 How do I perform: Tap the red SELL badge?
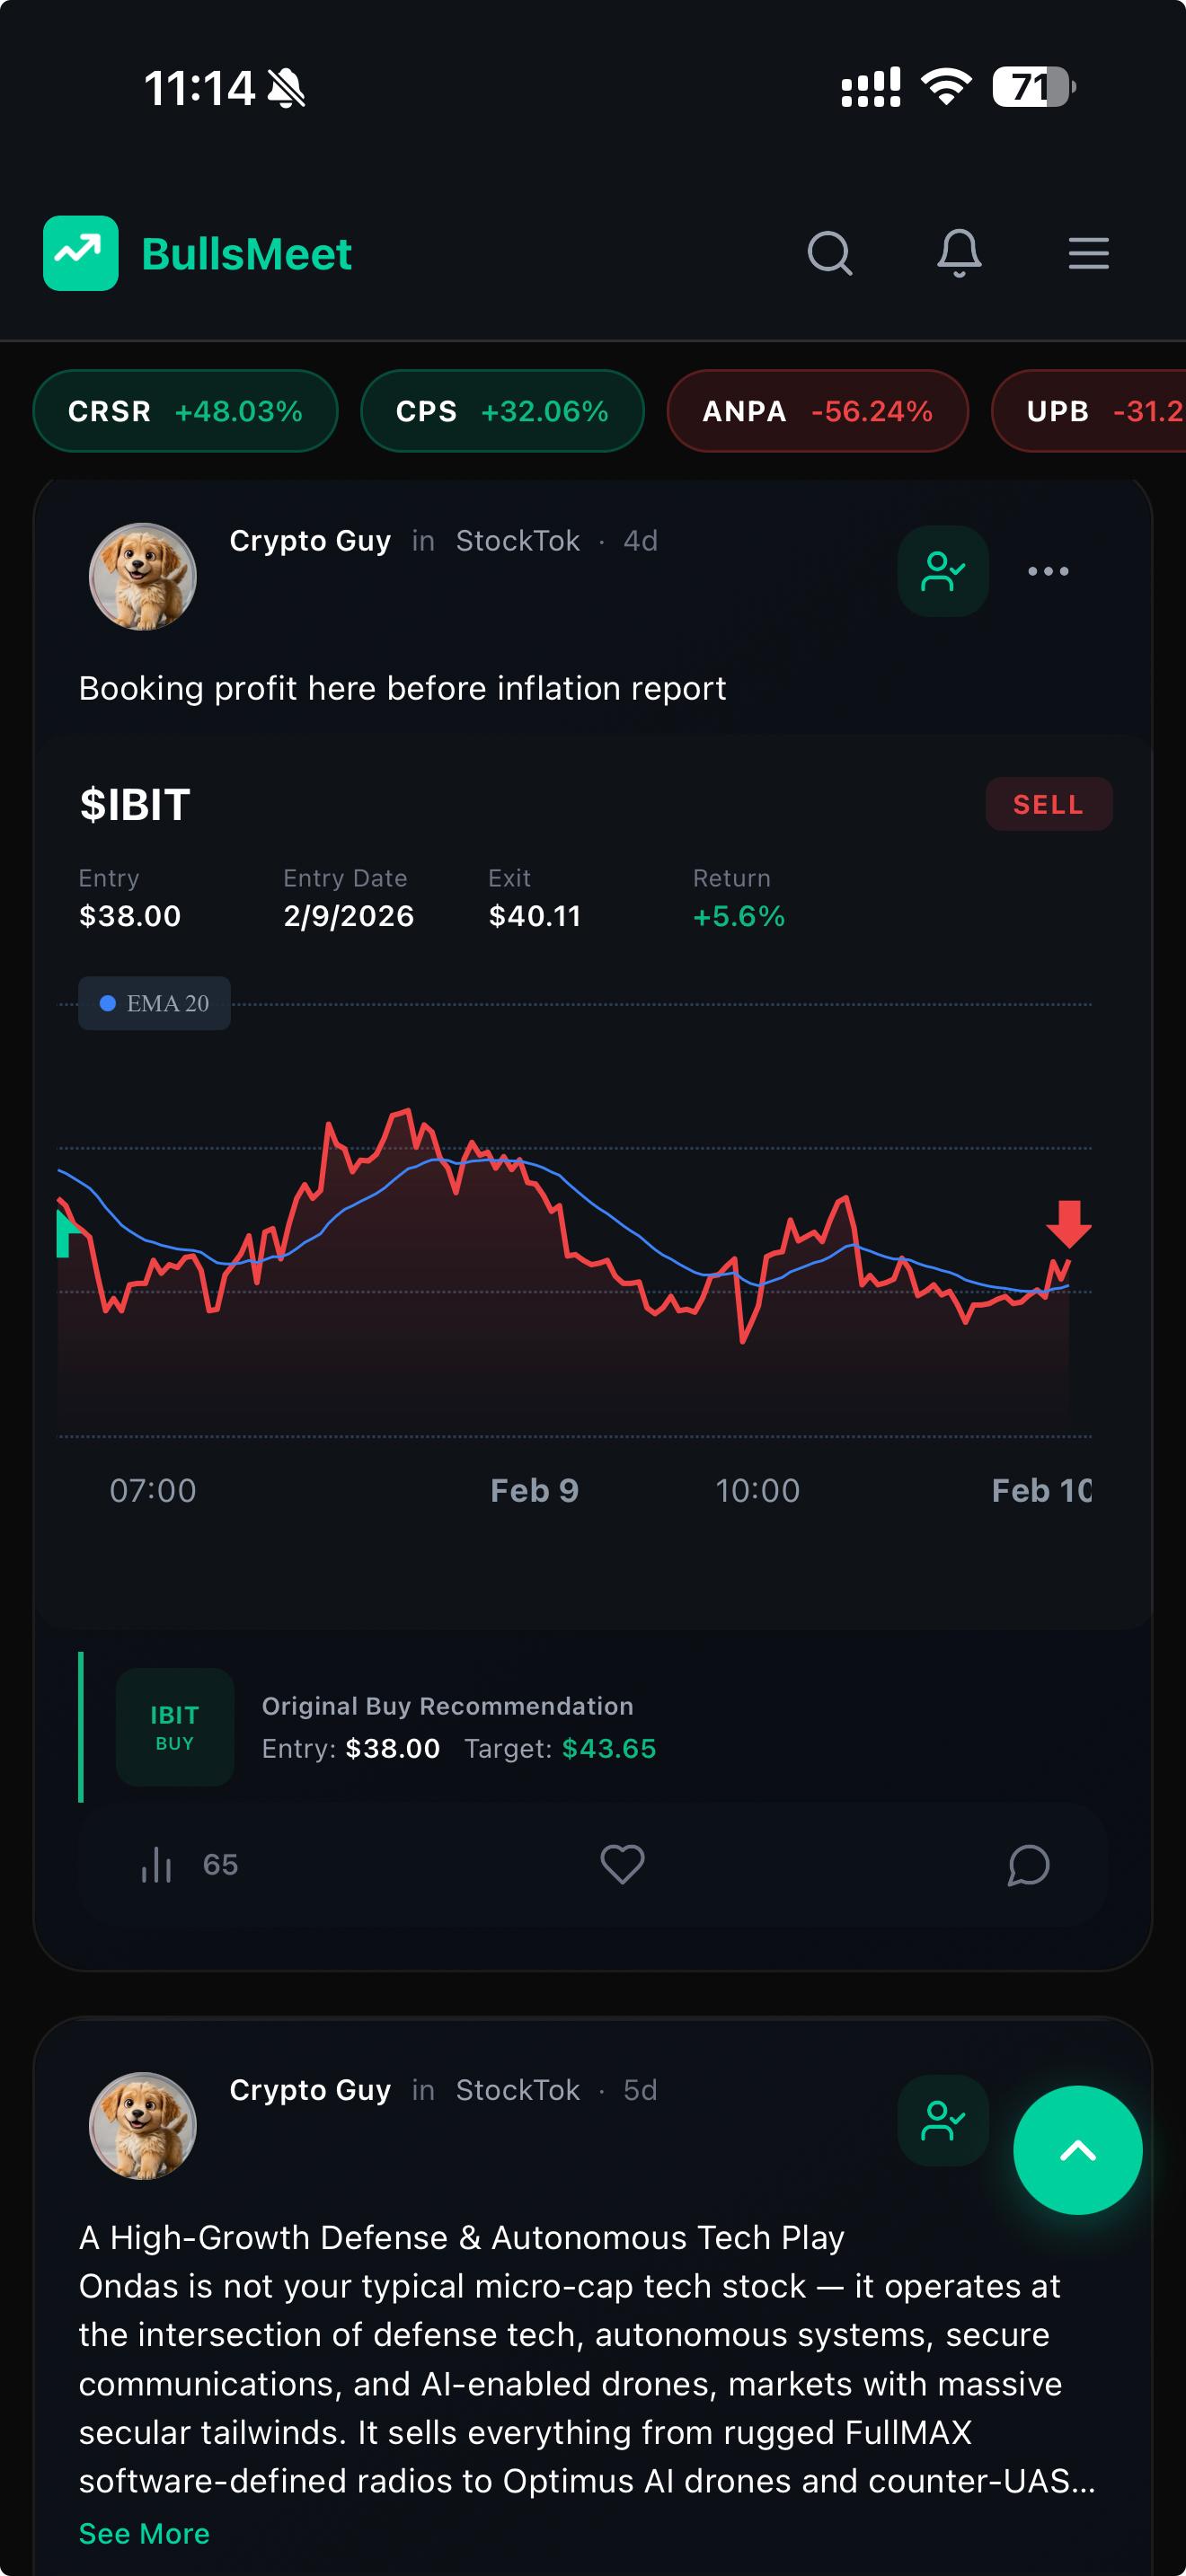1048,804
